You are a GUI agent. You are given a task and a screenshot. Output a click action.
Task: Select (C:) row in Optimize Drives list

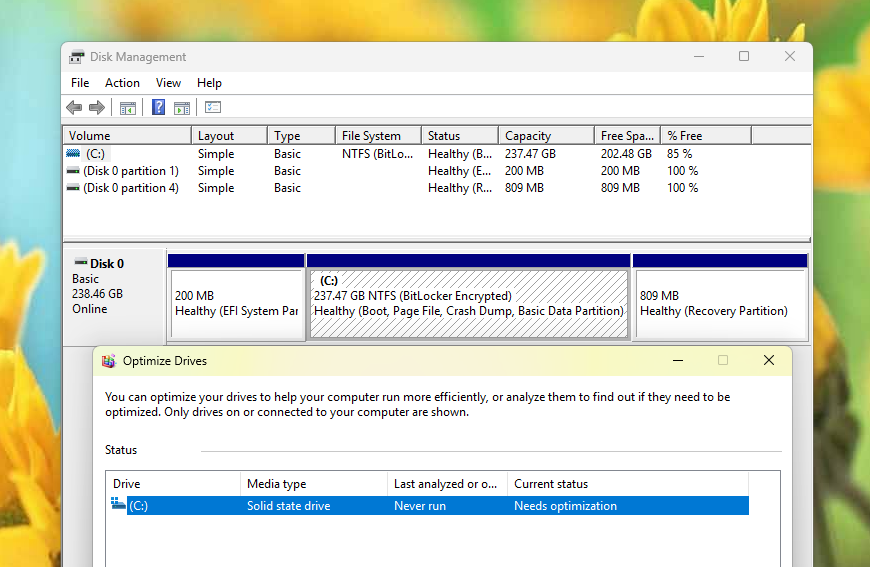(x=431, y=505)
